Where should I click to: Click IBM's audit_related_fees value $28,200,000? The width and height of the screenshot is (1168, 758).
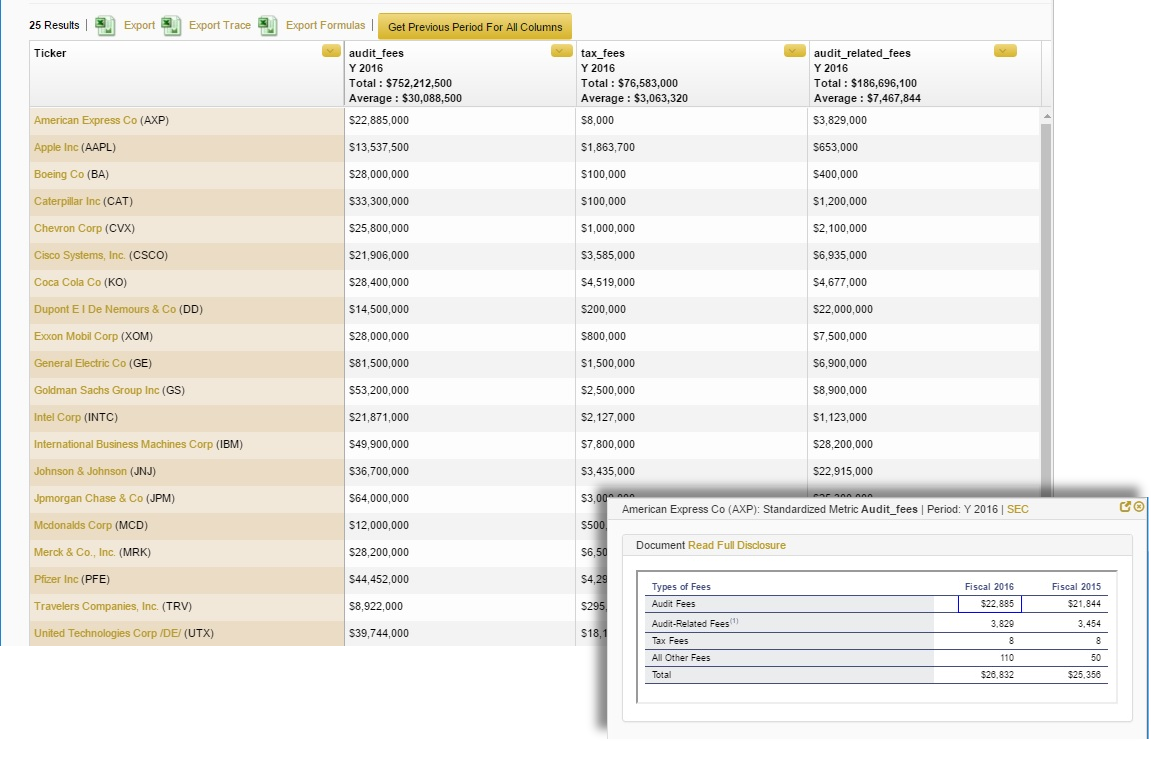tap(843, 445)
